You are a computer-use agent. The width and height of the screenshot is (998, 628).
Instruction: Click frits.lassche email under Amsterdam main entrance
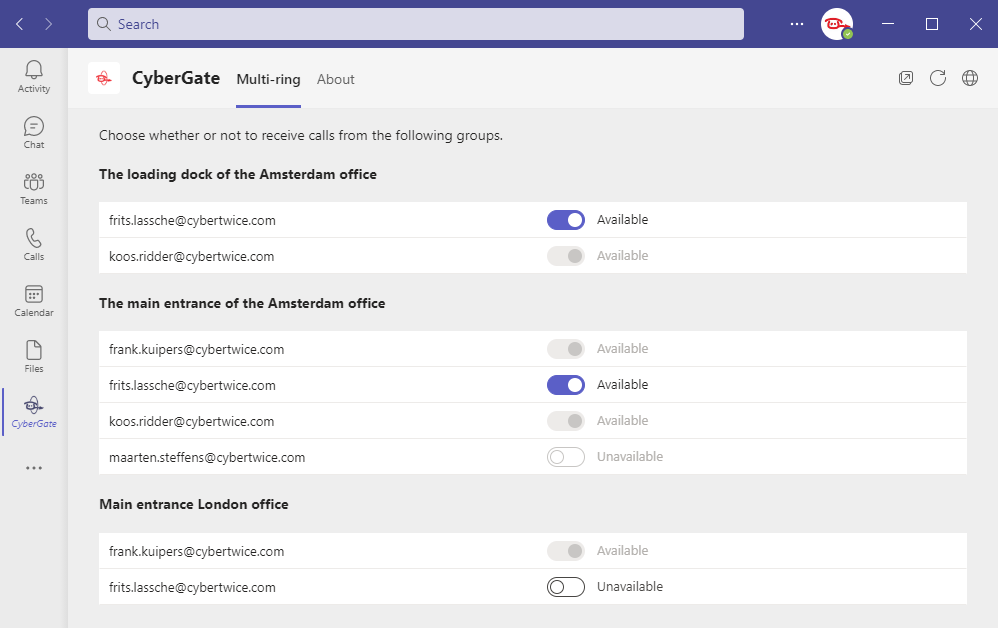click(x=192, y=386)
